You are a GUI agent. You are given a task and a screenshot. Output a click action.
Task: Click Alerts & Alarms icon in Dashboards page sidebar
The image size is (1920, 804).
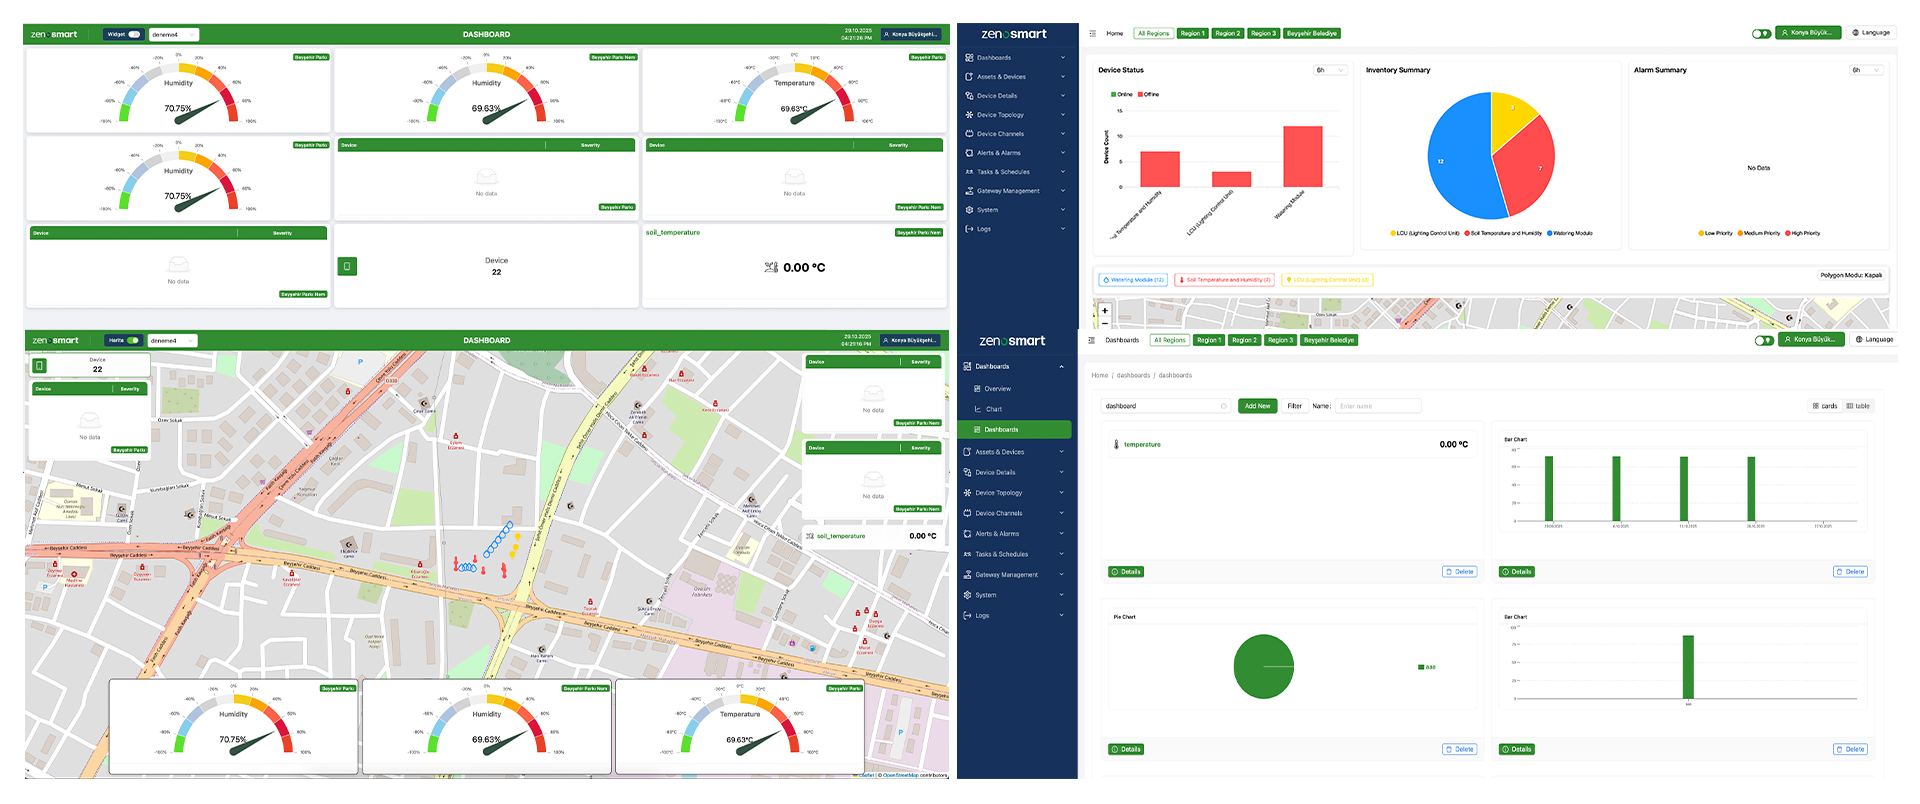(x=967, y=534)
